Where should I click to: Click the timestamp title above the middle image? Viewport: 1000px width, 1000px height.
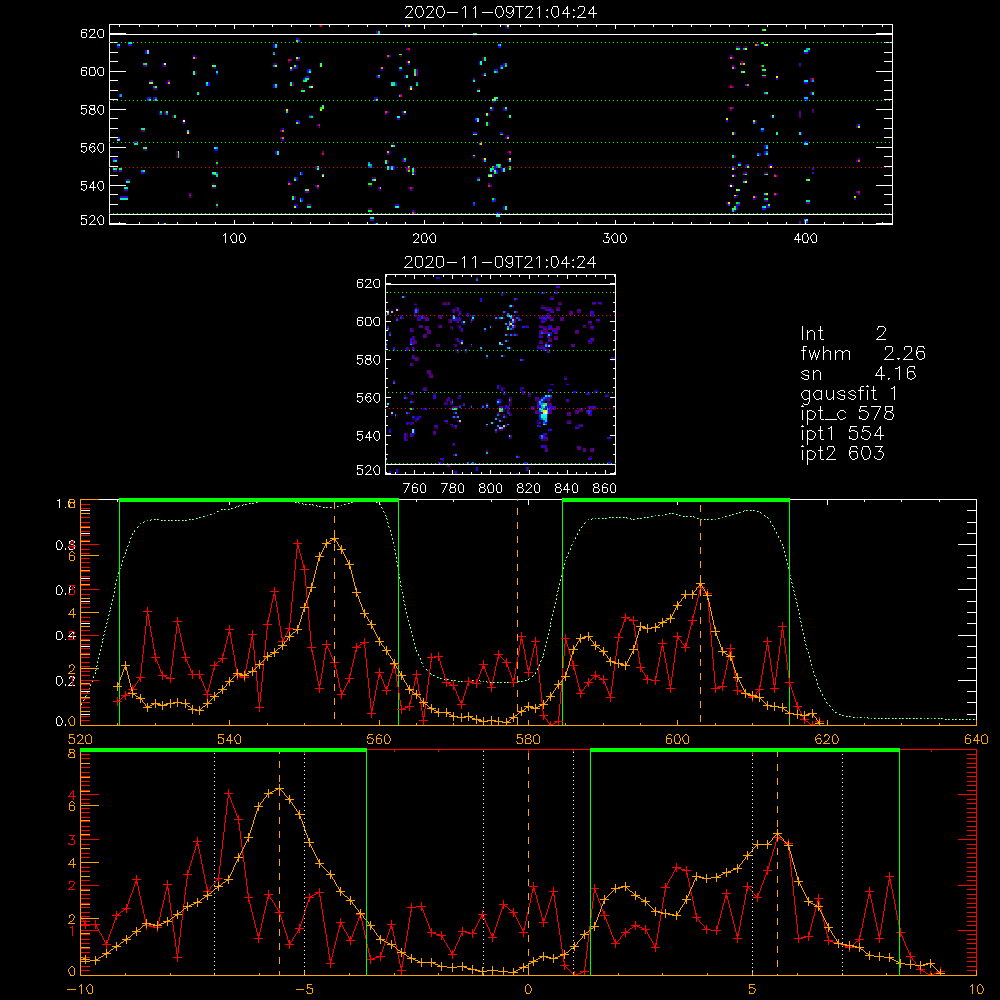pyautogui.click(x=501, y=262)
